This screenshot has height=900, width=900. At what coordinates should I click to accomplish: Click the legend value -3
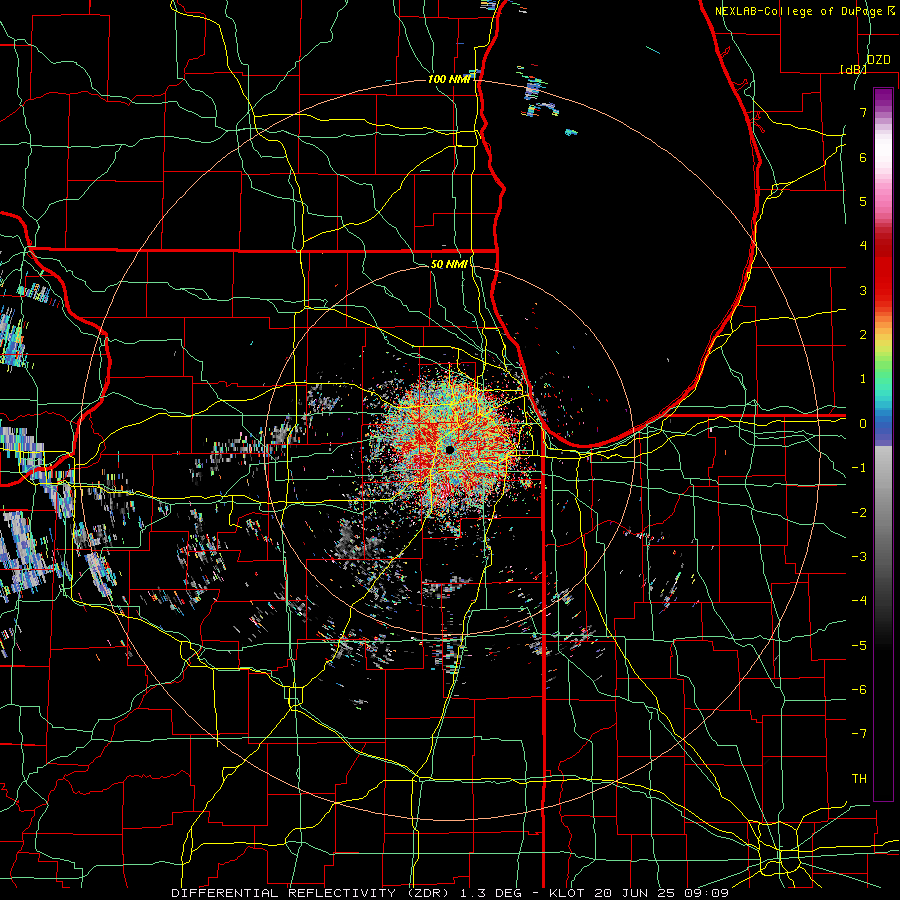859,557
